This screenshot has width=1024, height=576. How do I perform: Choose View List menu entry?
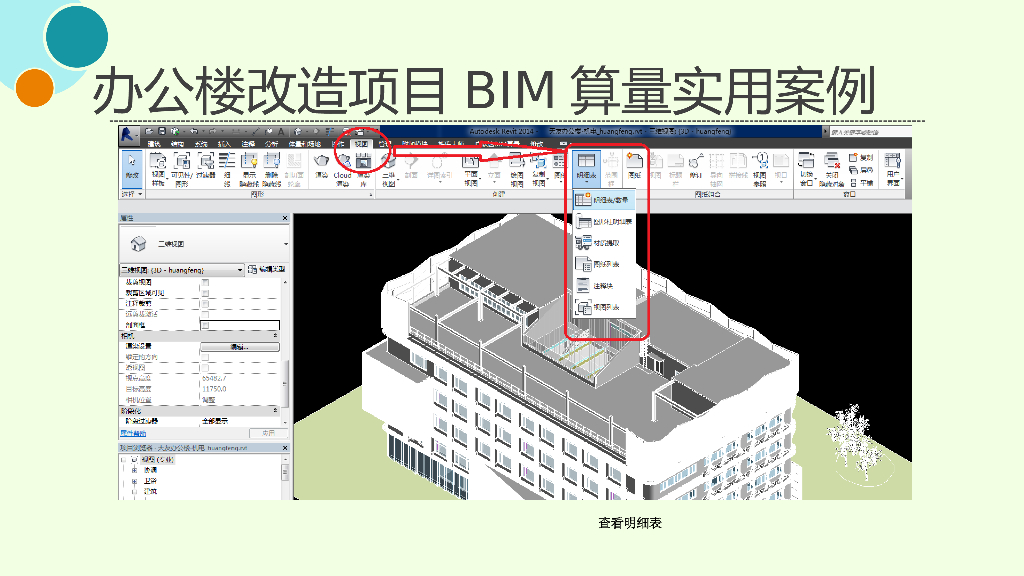pos(603,307)
